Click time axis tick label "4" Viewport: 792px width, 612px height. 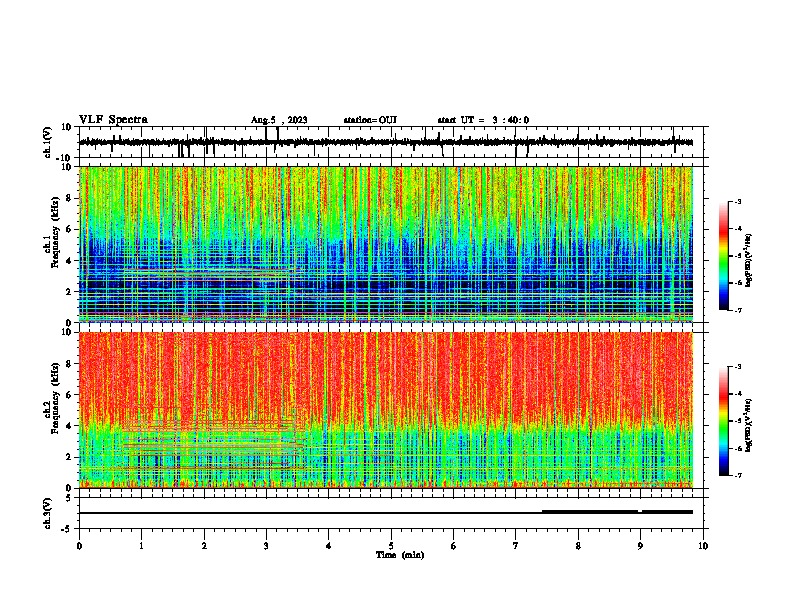[x=328, y=545]
